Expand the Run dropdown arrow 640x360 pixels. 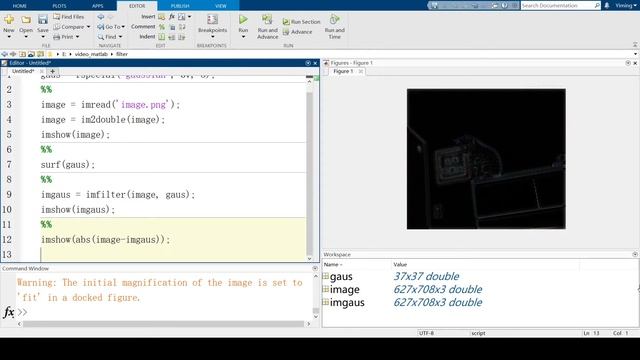pos(243,37)
